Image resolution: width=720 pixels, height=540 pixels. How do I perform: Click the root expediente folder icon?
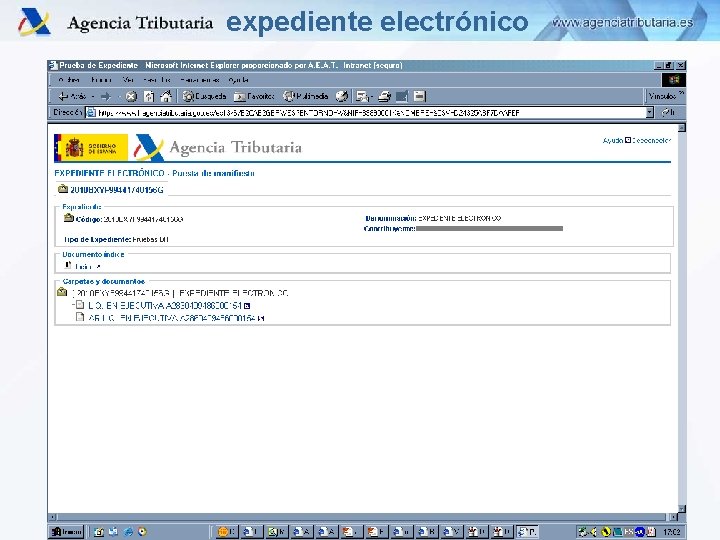62,292
